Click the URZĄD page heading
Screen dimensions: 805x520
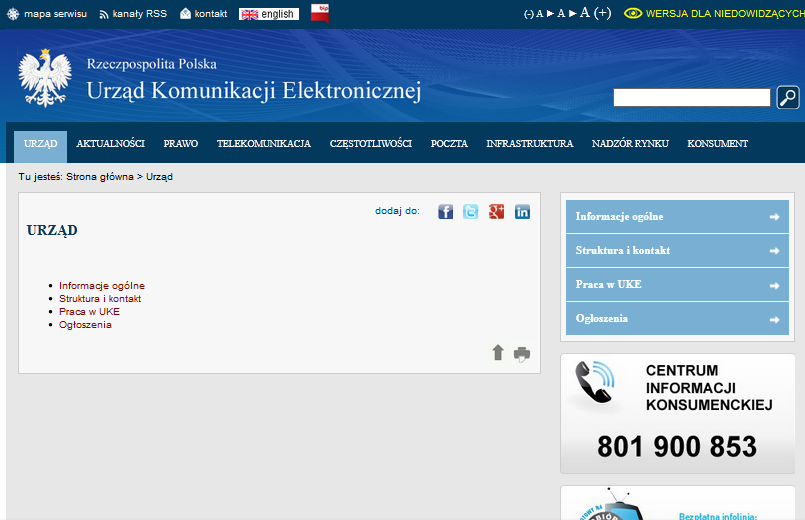(x=52, y=230)
